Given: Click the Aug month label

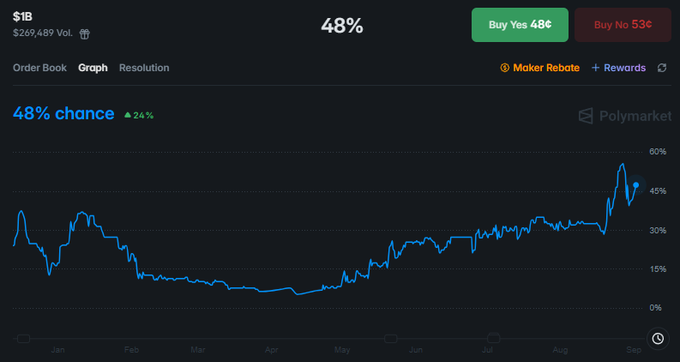Looking at the screenshot, I should click(560, 350).
